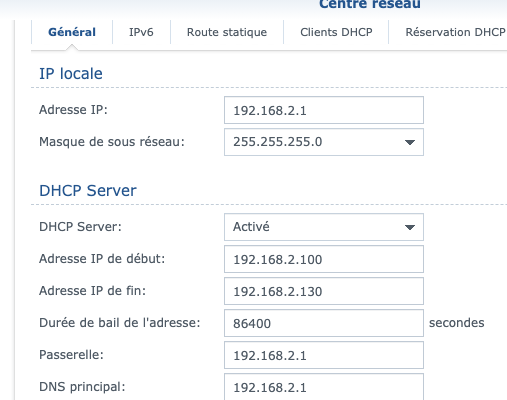This screenshot has width=507, height=400.
Task: Click the Masque de sous réseau label
Action: 112,142
